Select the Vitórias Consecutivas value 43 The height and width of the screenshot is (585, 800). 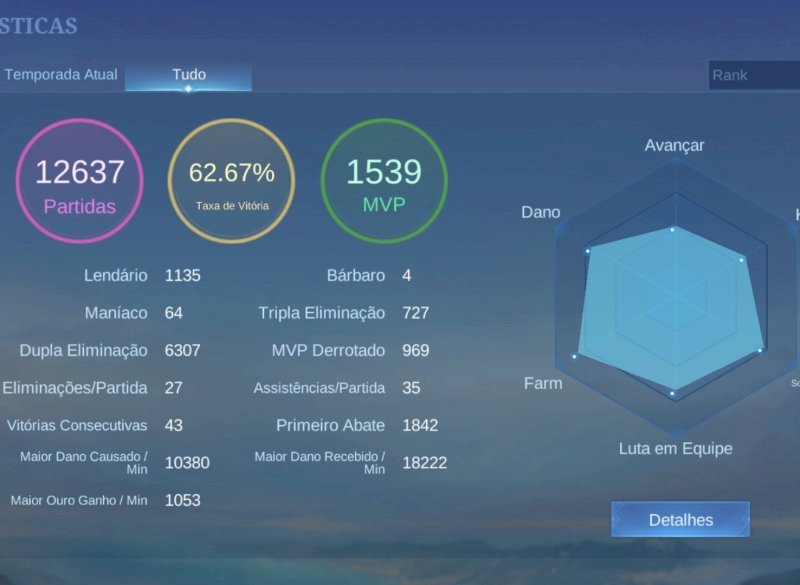(x=173, y=425)
